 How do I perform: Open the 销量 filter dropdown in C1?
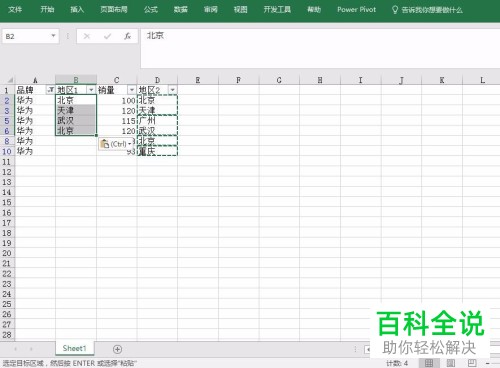click(132, 90)
